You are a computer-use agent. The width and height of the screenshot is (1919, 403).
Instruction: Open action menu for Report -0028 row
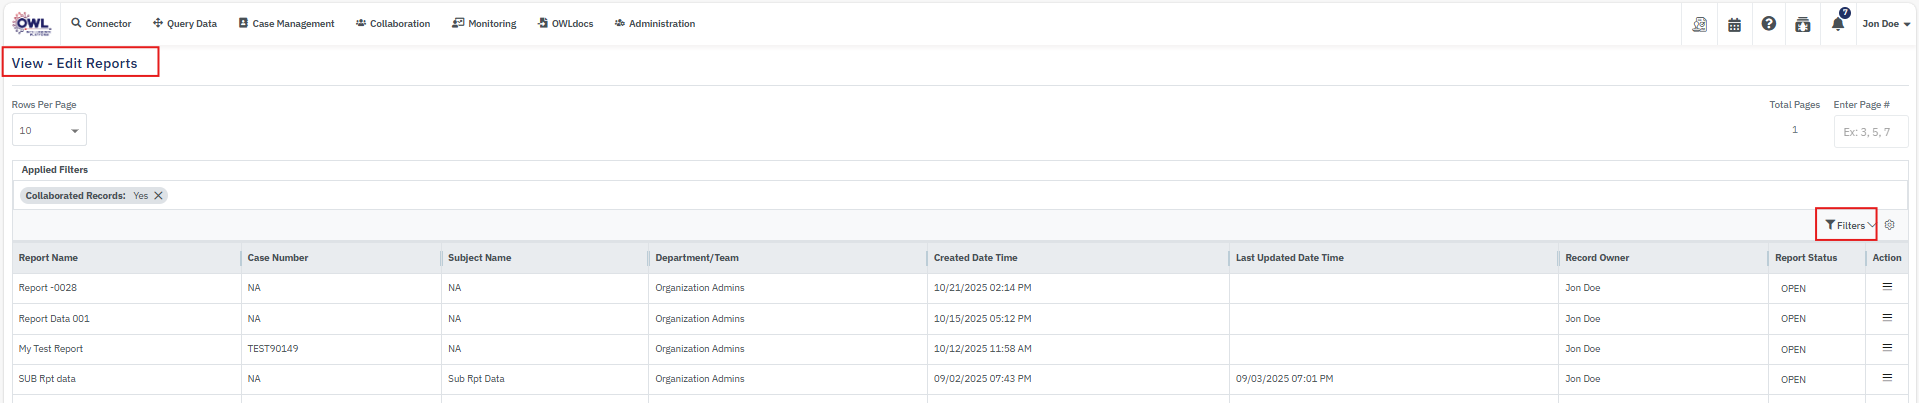(1887, 287)
